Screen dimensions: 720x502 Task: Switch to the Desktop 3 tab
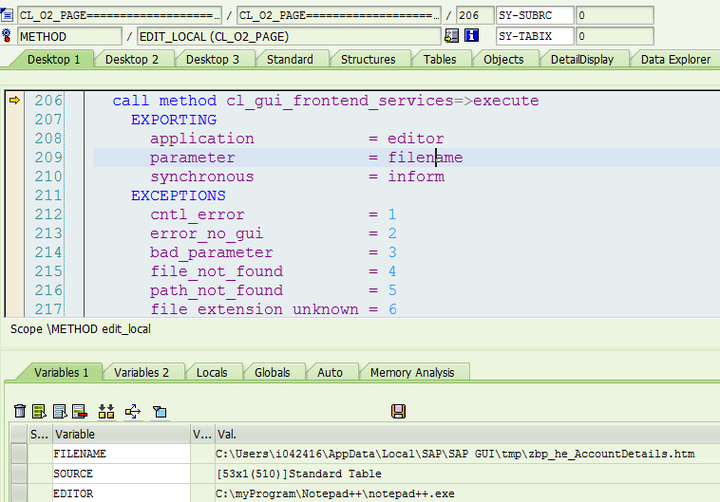click(213, 59)
